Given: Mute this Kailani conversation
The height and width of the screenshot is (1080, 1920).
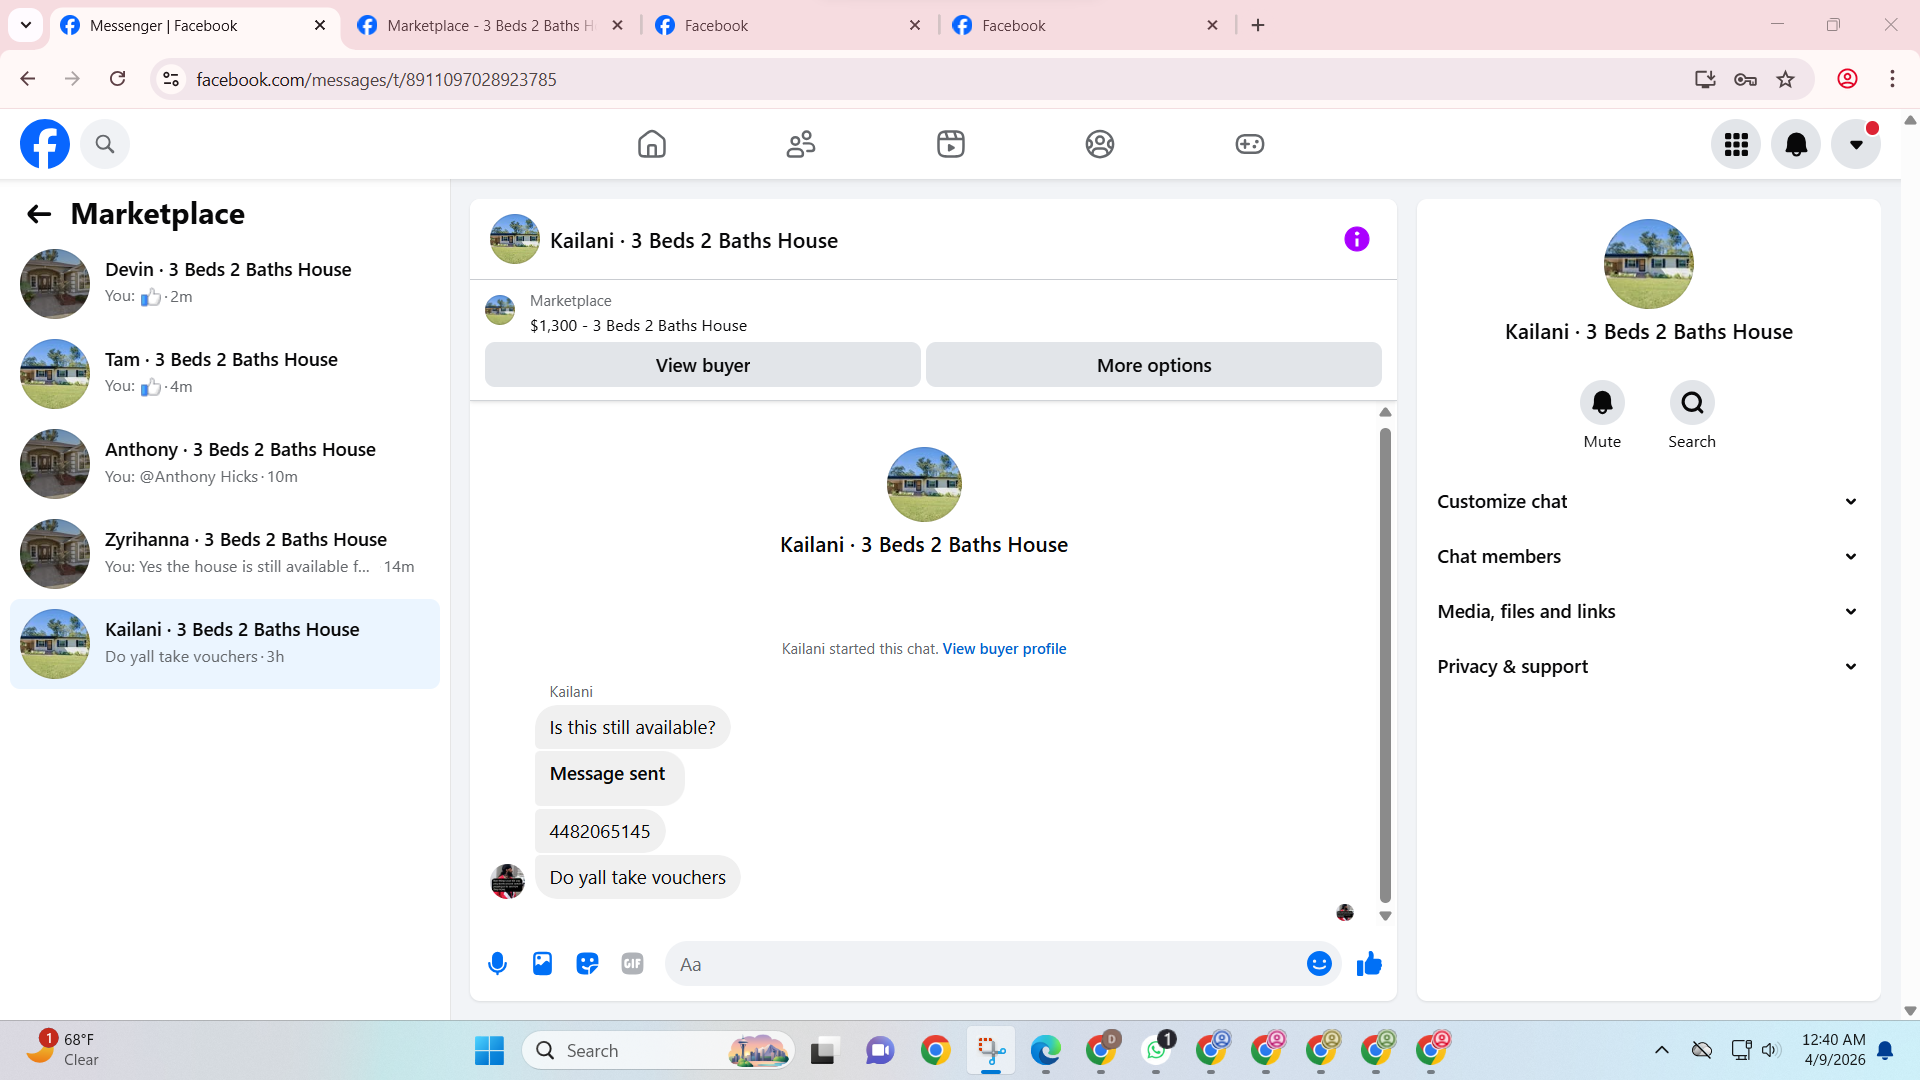Looking at the screenshot, I should [x=1602, y=403].
